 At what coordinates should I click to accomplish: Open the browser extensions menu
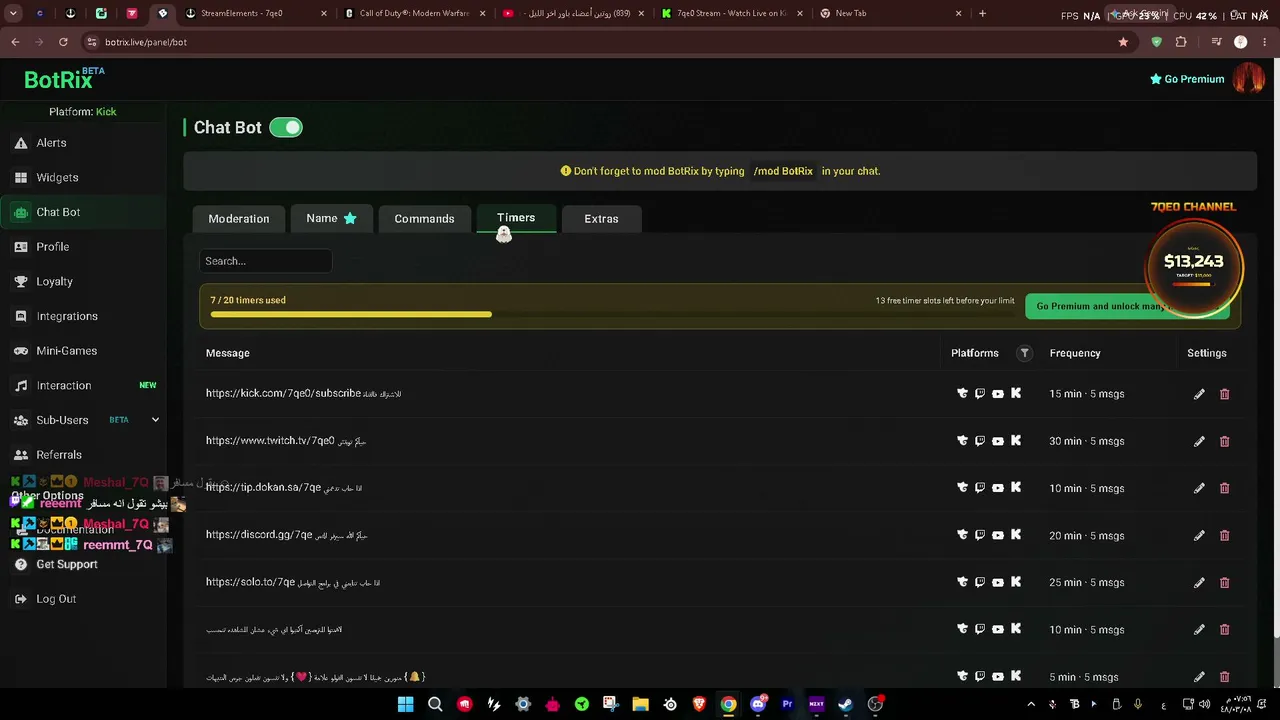[x=1181, y=42]
